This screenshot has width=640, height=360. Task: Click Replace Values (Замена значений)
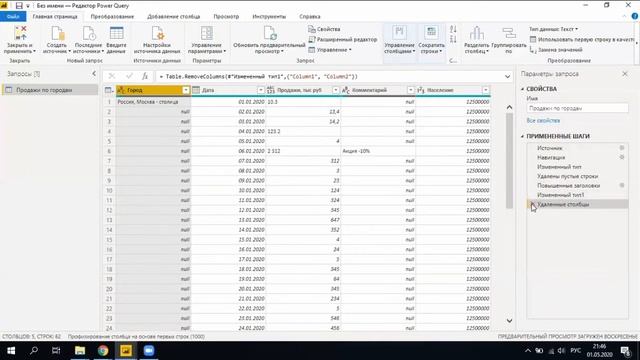pos(556,50)
